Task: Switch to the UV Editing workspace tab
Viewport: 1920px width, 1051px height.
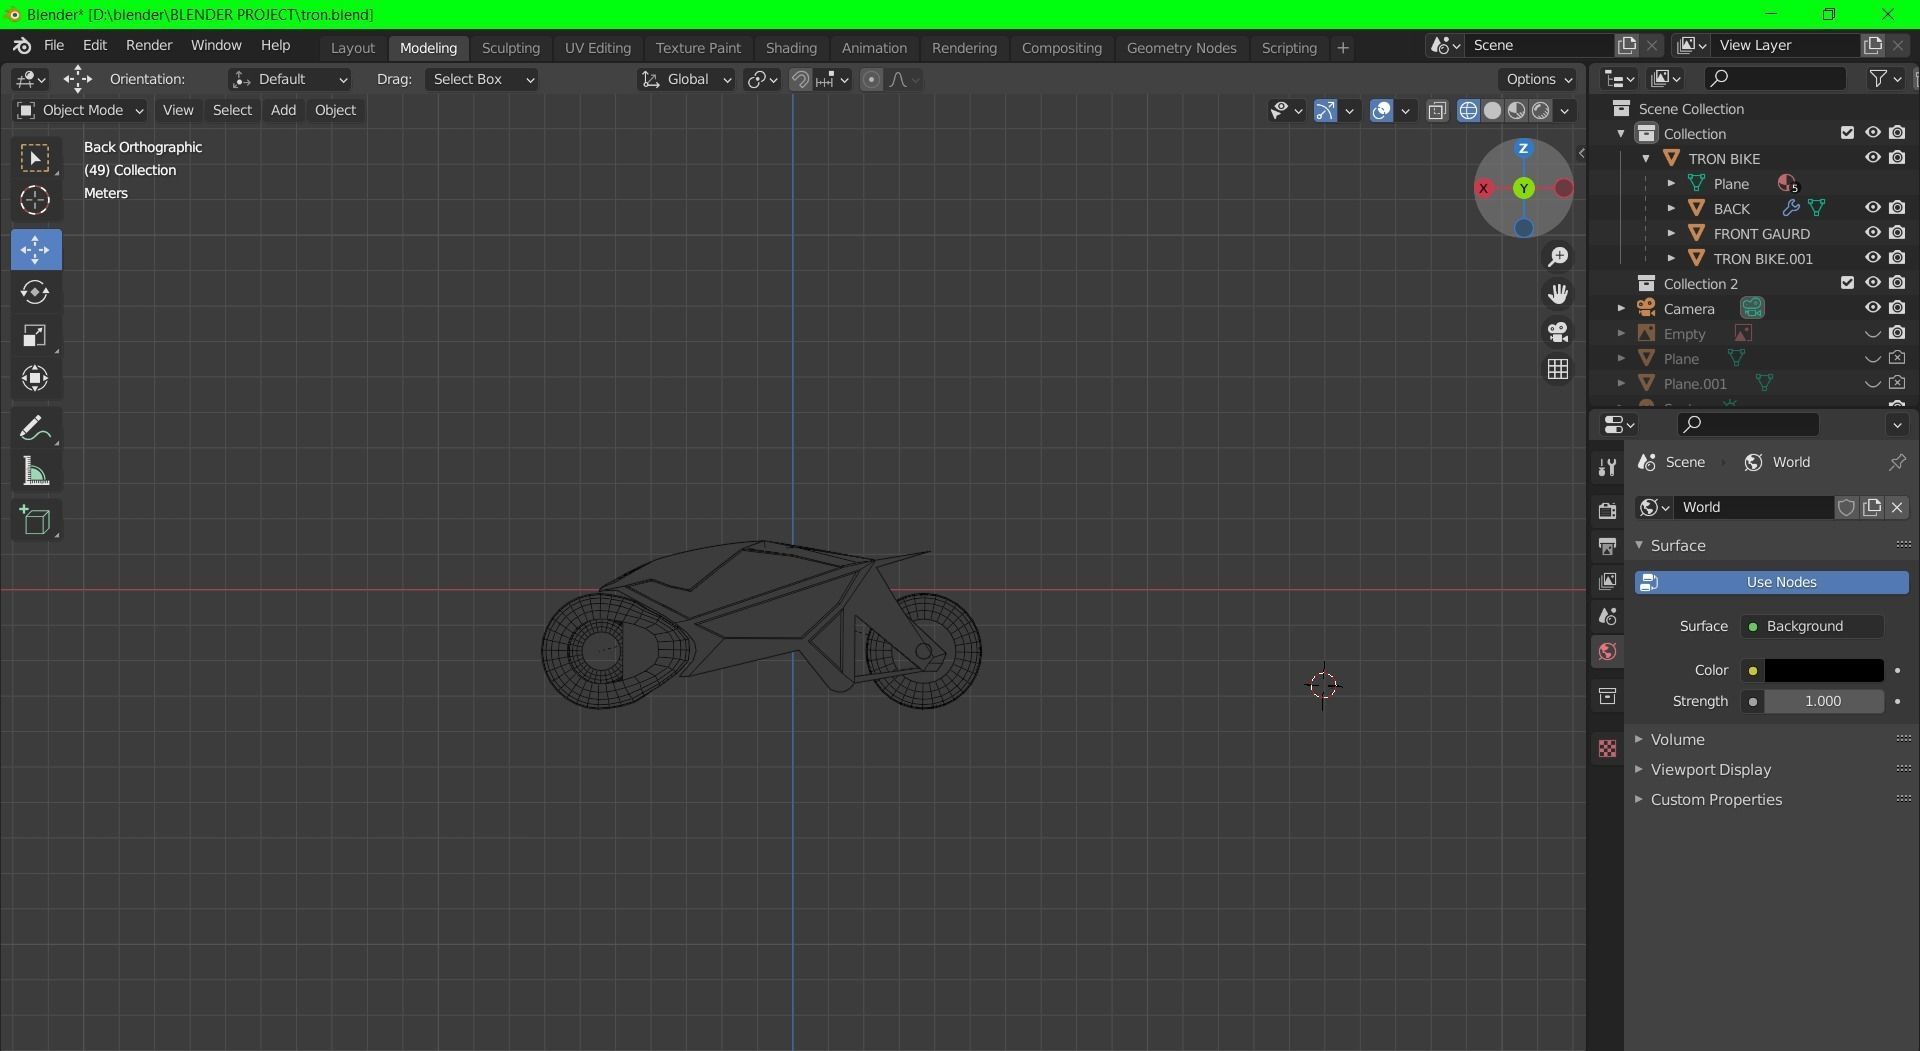Action: 598,48
